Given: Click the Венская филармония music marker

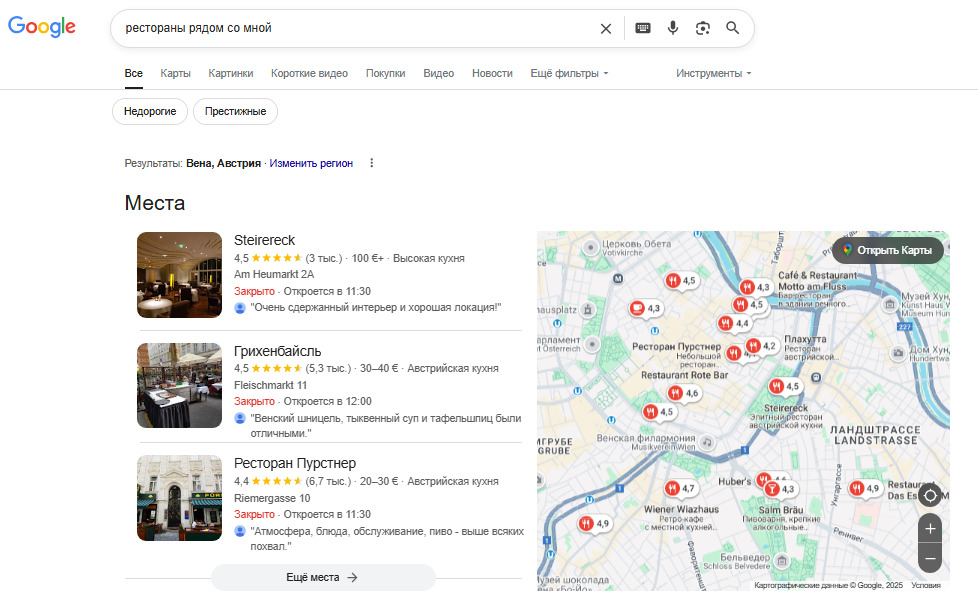Looking at the screenshot, I should 707,442.
